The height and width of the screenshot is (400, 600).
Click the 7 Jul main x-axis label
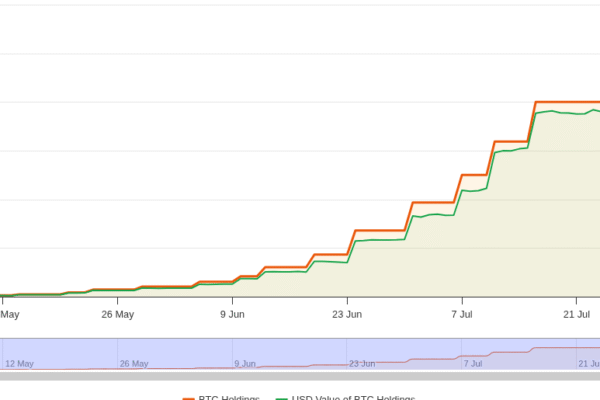(461, 314)
